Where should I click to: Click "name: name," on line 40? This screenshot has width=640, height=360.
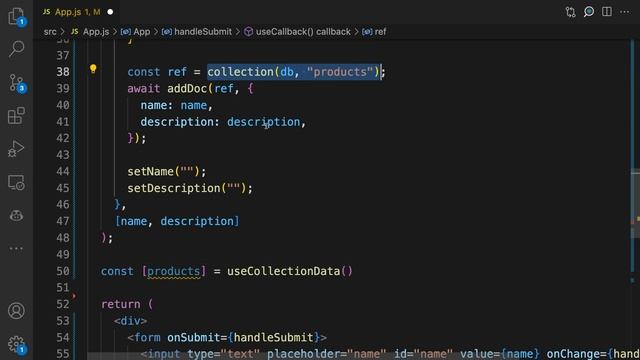(177, 105)
